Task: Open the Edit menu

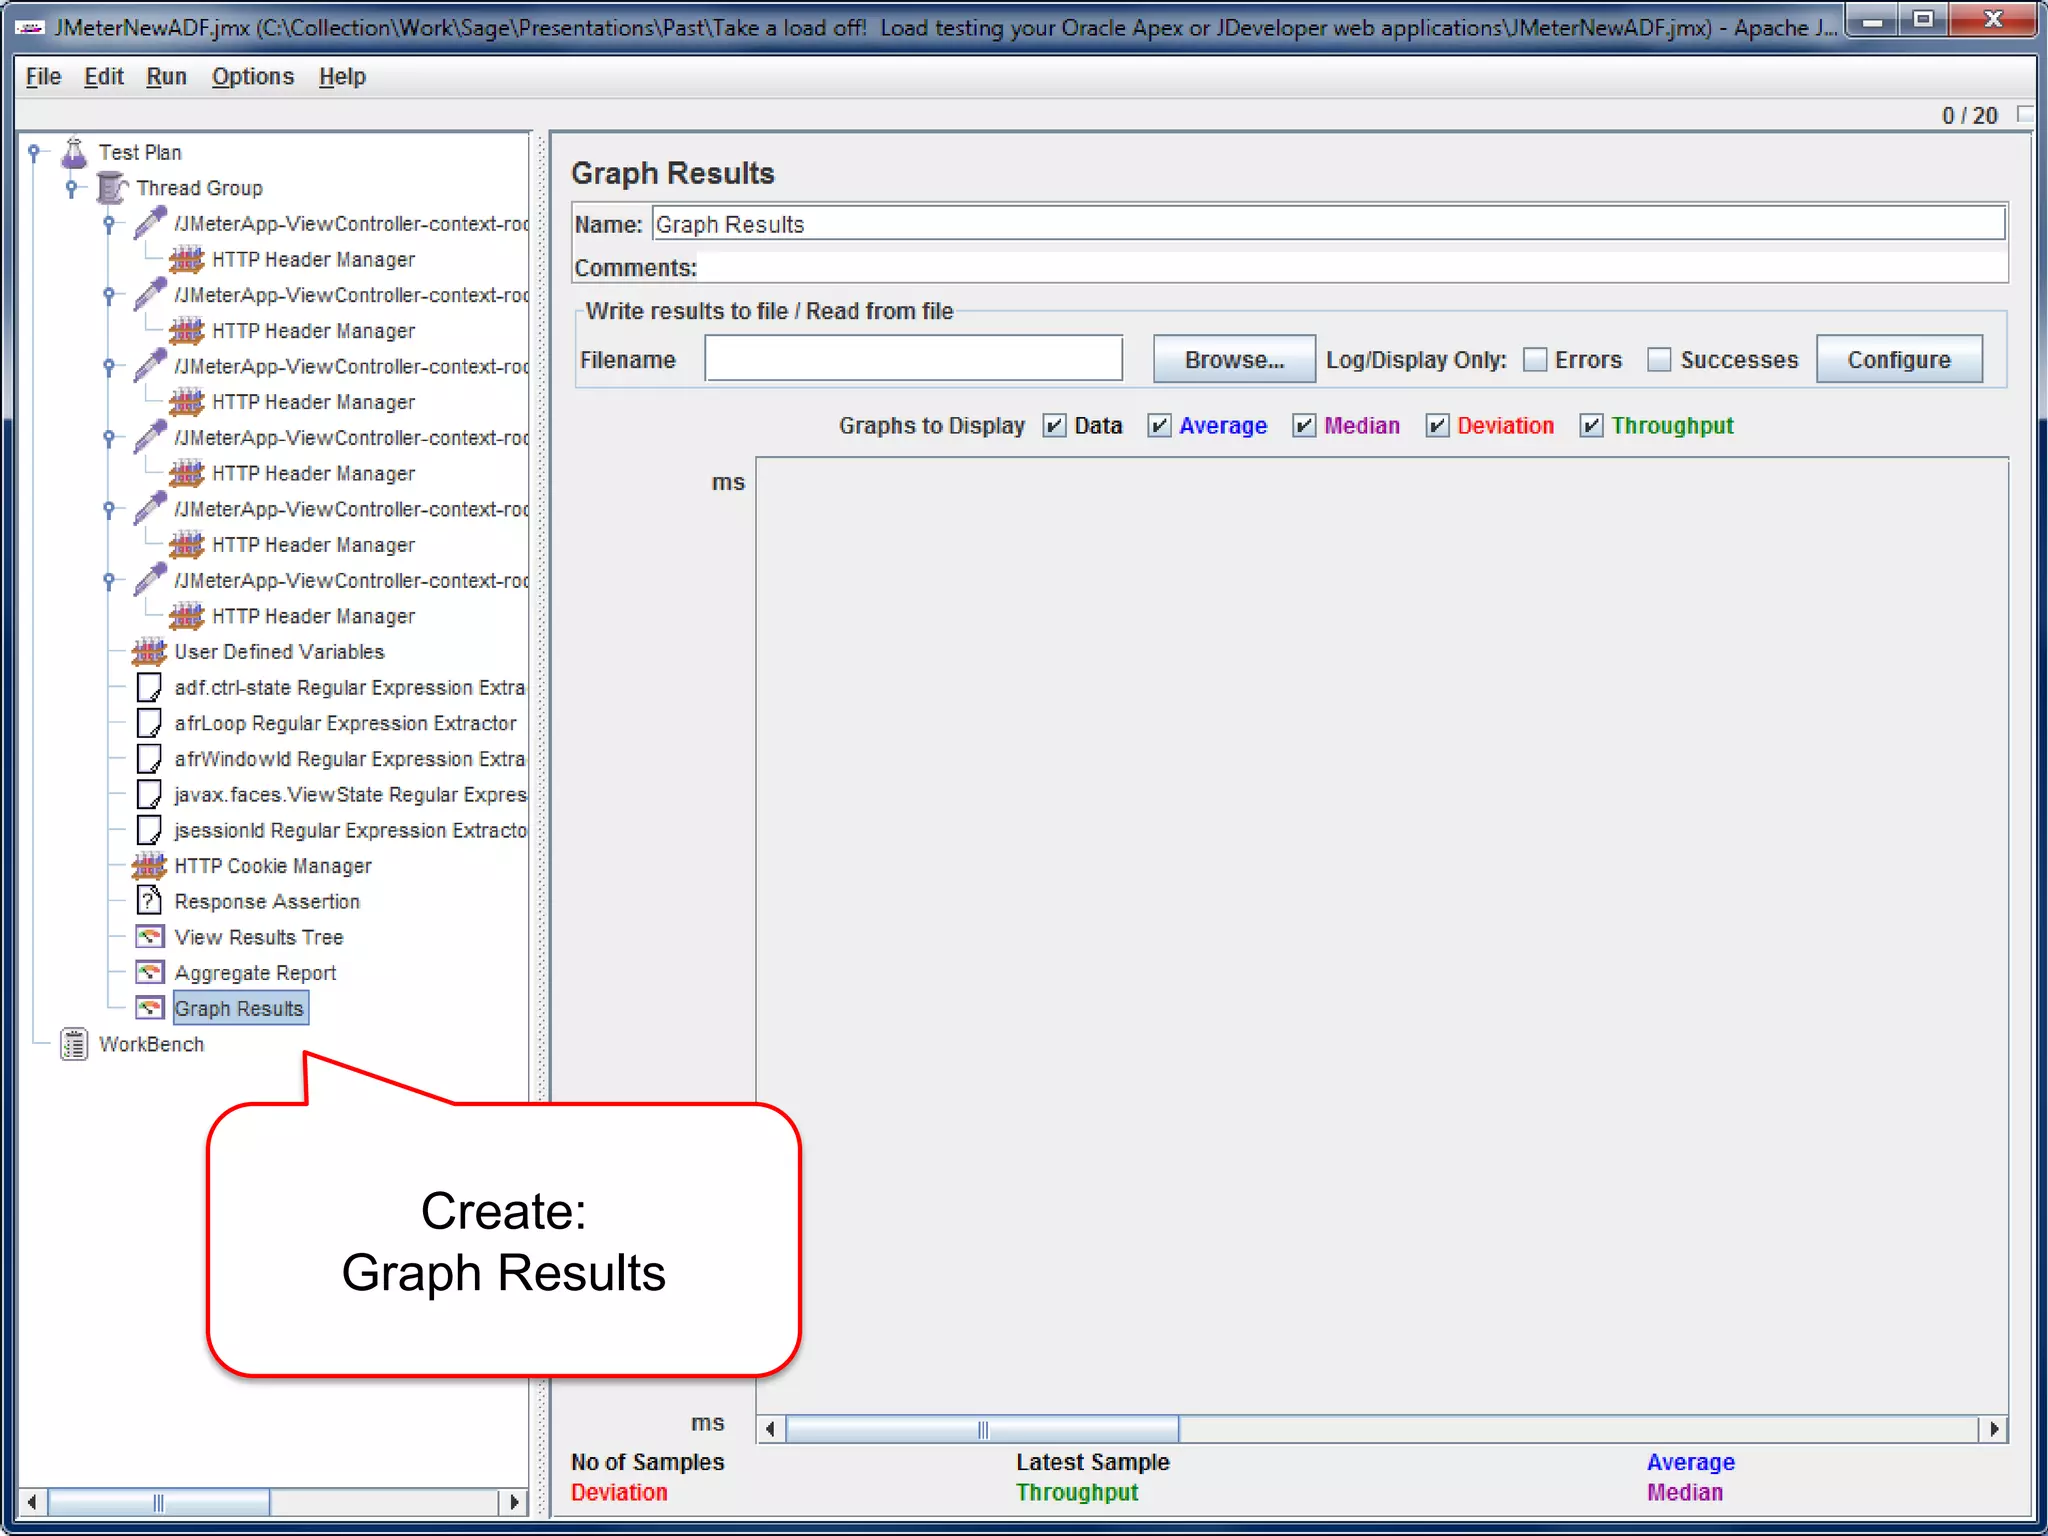Action: [x=103, y=77]
